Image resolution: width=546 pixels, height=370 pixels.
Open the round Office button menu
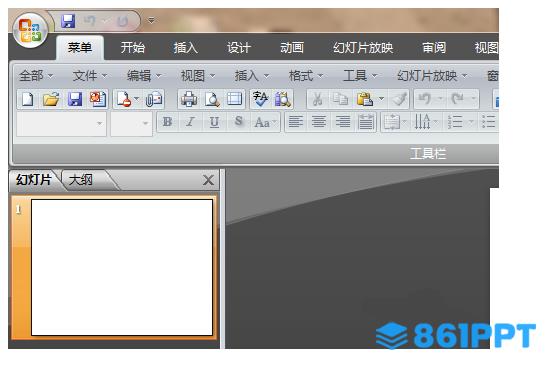coord(30,30)
